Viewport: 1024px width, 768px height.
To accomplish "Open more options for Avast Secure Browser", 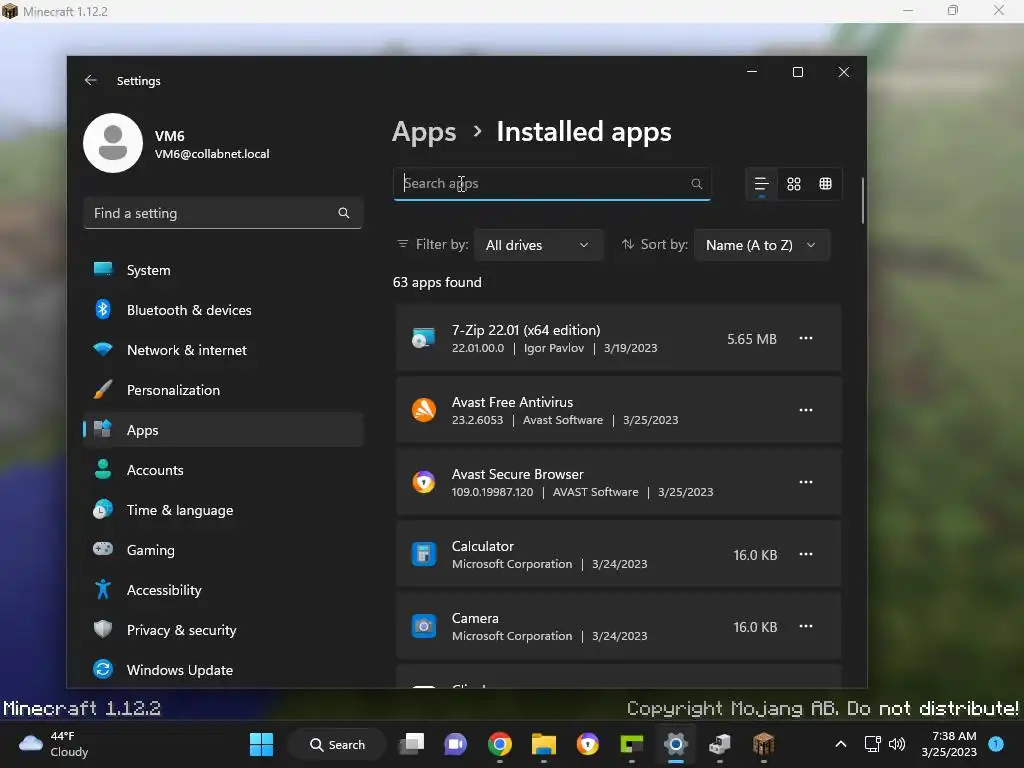I will coord(806,482).
